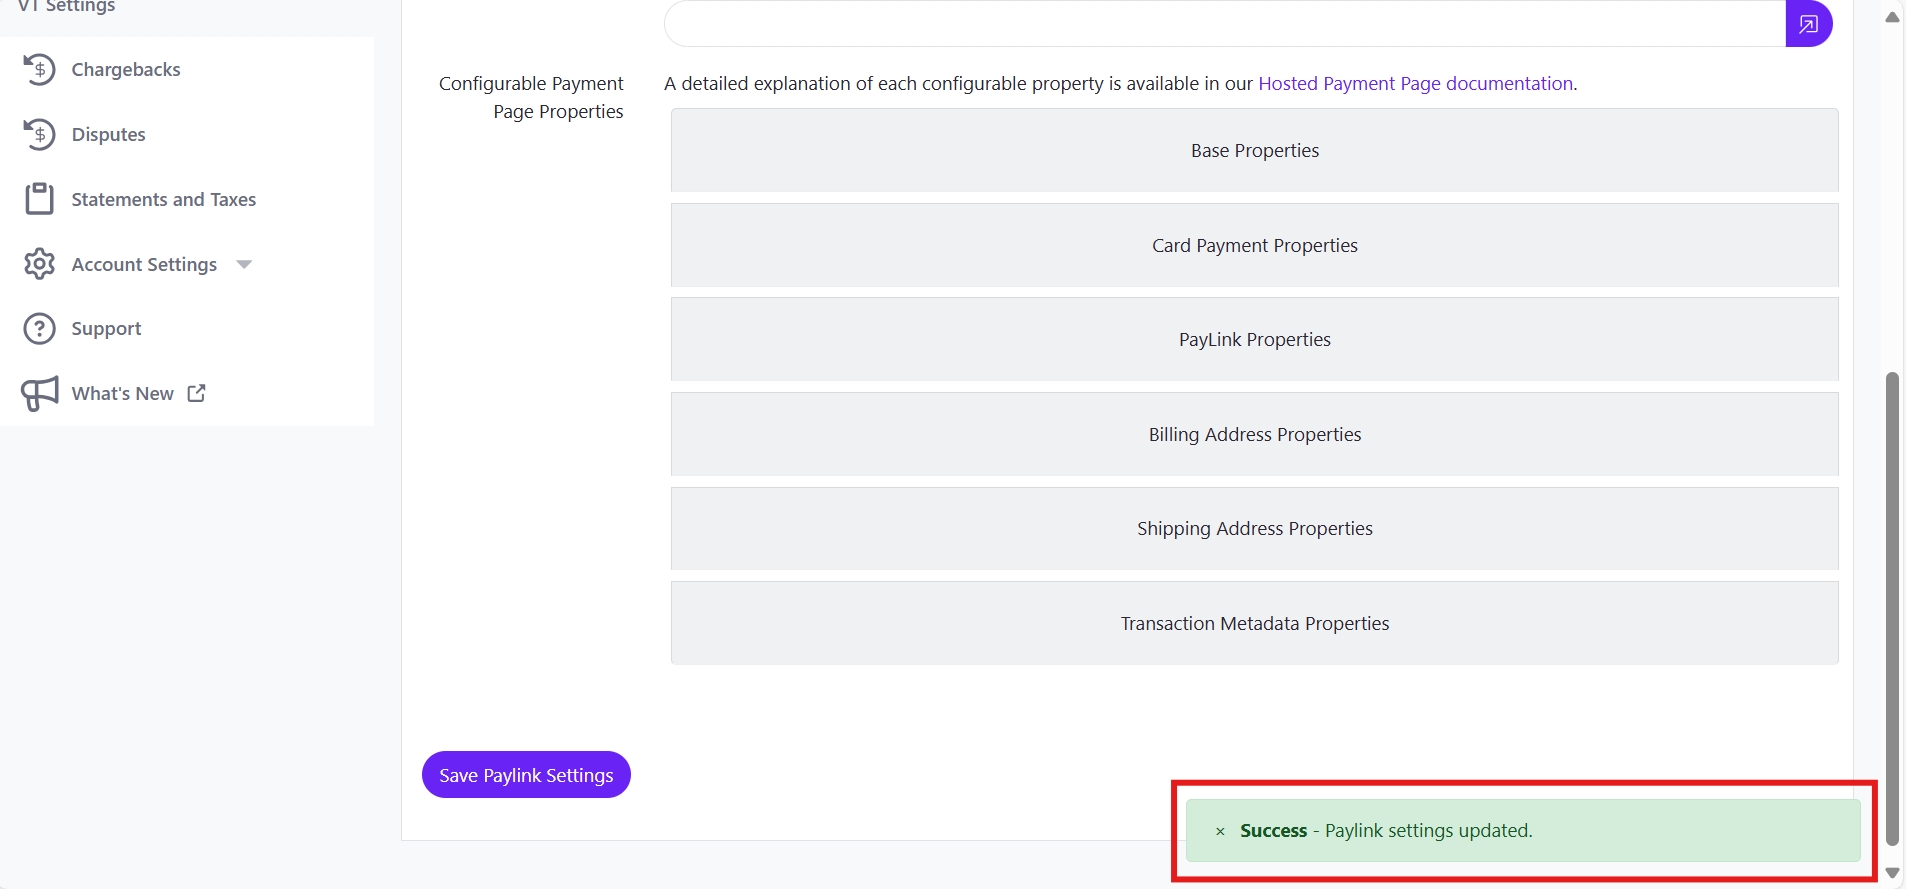1906x889 pixels.
Task: Click the What's New megaphone icon
Action: pyautogui.click(x=39, y=393)
